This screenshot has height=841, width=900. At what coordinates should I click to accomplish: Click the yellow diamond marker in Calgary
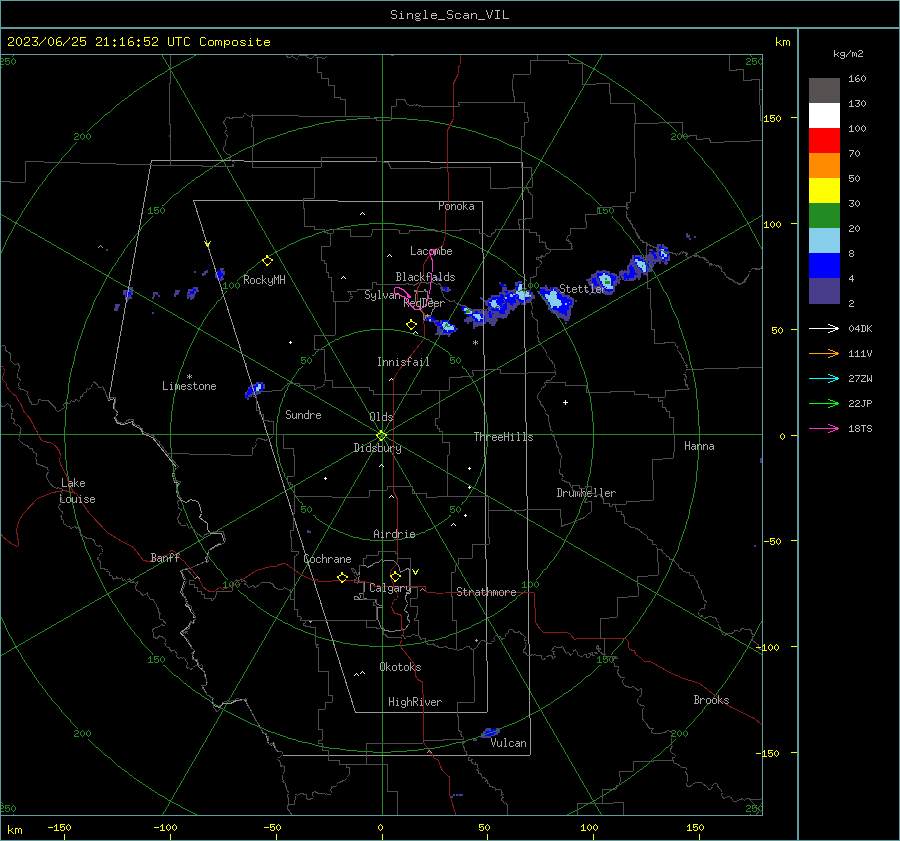(x=395, y=576)
